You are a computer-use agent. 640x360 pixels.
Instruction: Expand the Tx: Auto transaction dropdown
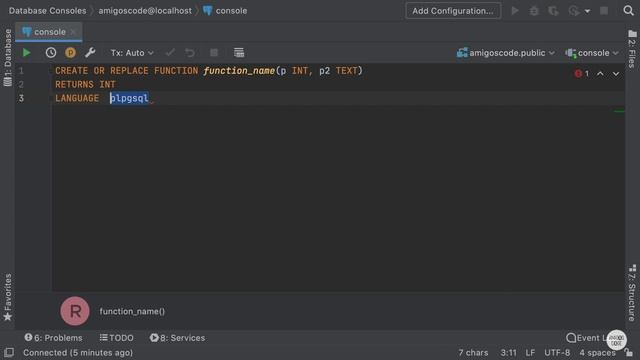point(132,53)
